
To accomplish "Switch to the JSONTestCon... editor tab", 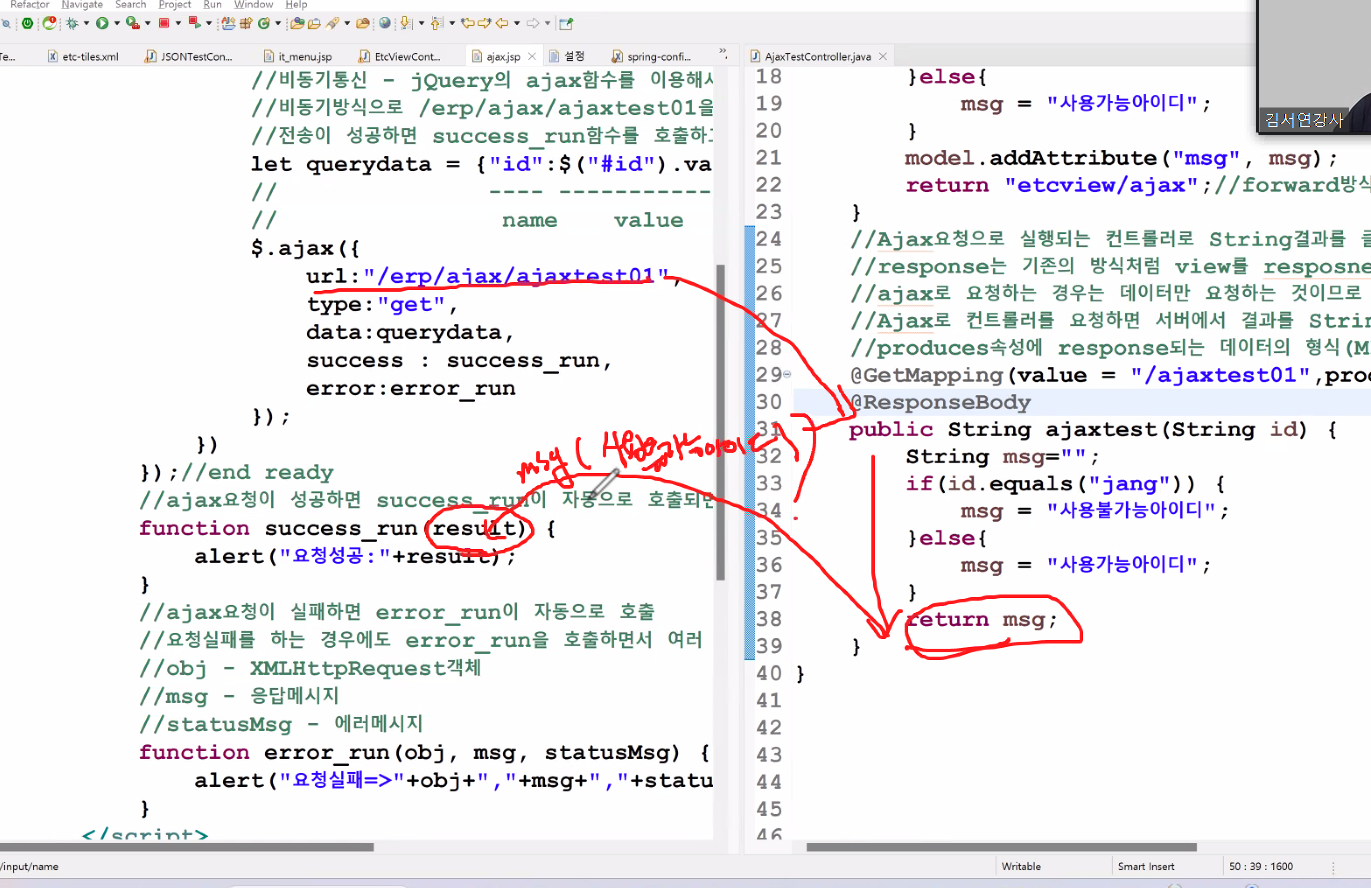I will pyautogui.click(x=189, y=56).
